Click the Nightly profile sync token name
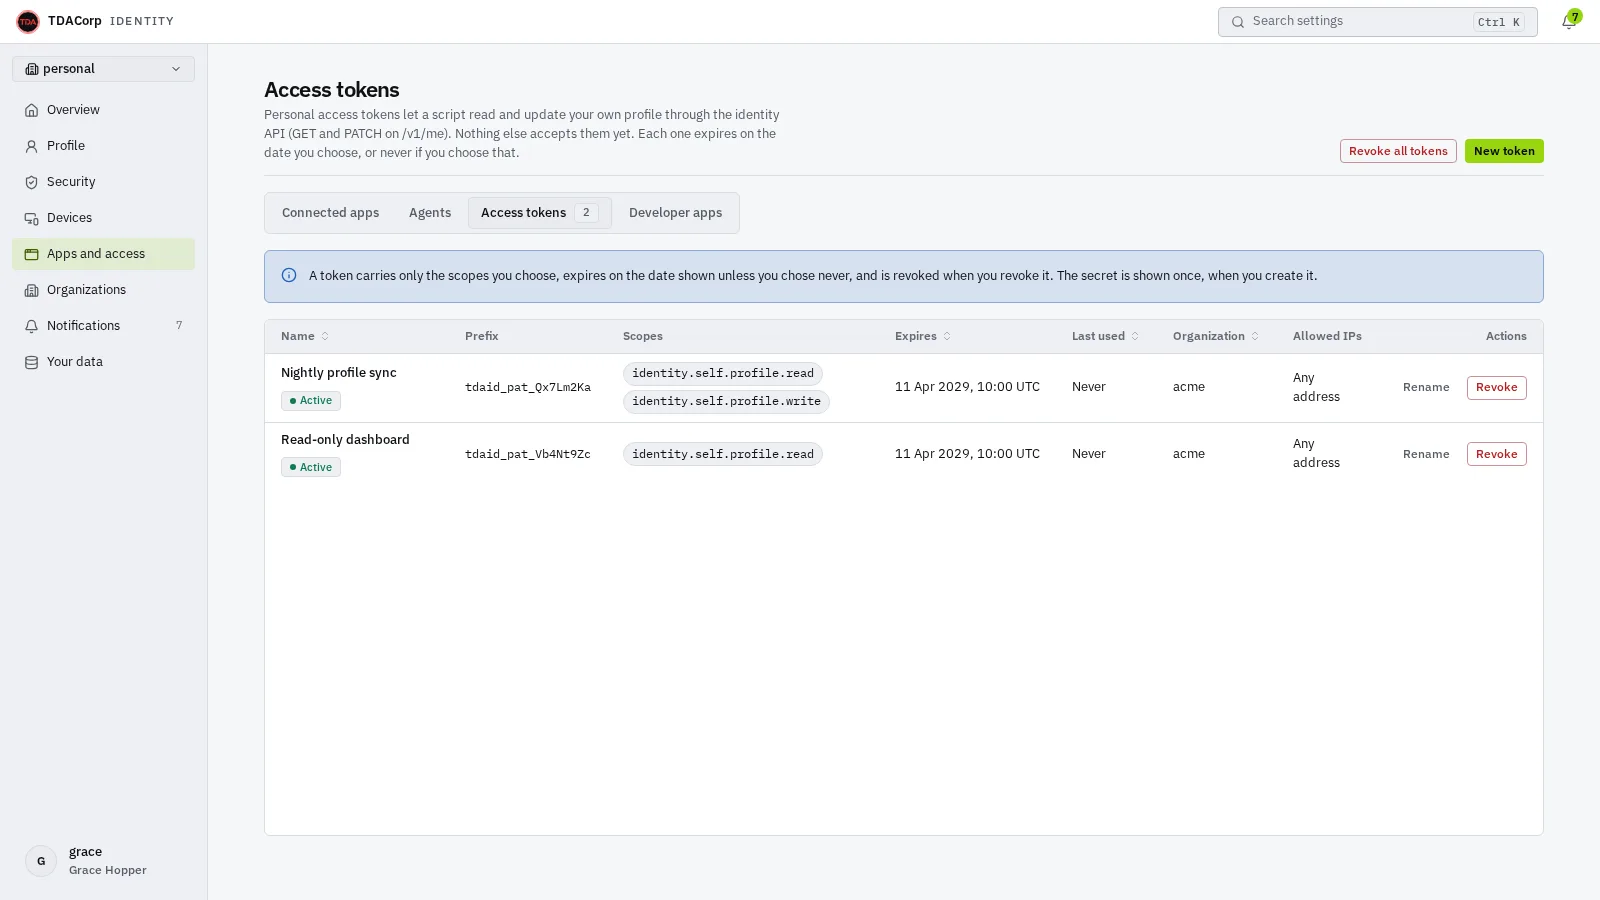Image resolution: width=1600 pixels, height=900 pixels. (x=339, y=373)
